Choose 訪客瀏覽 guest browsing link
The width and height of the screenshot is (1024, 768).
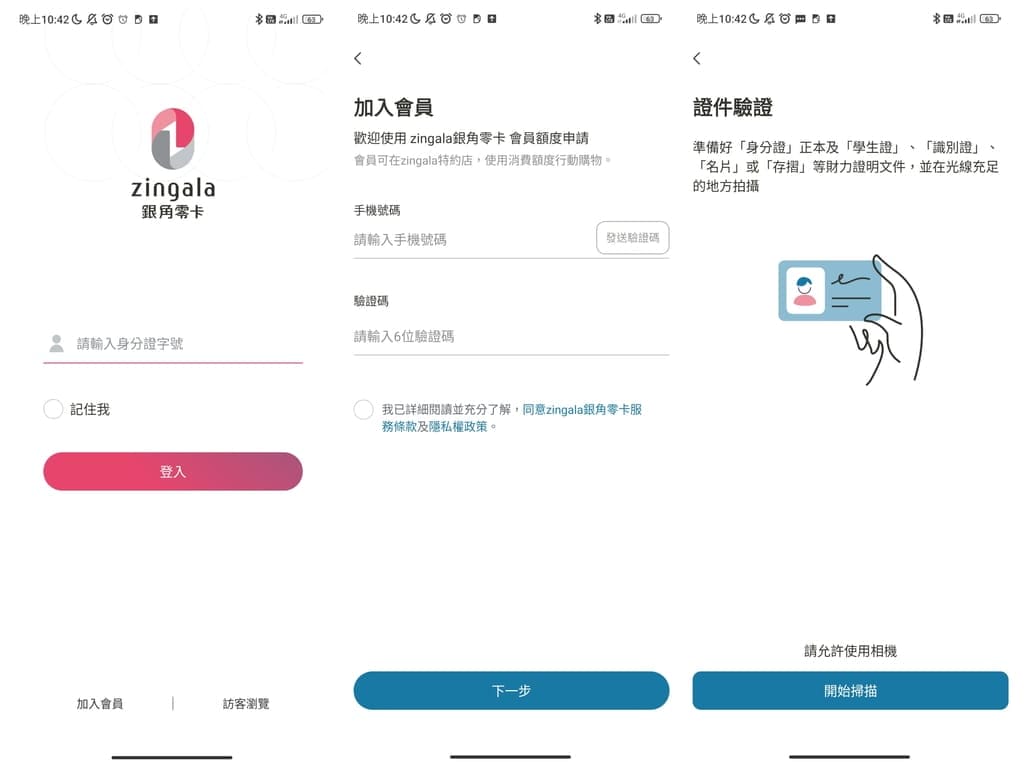tap(246, 703)
